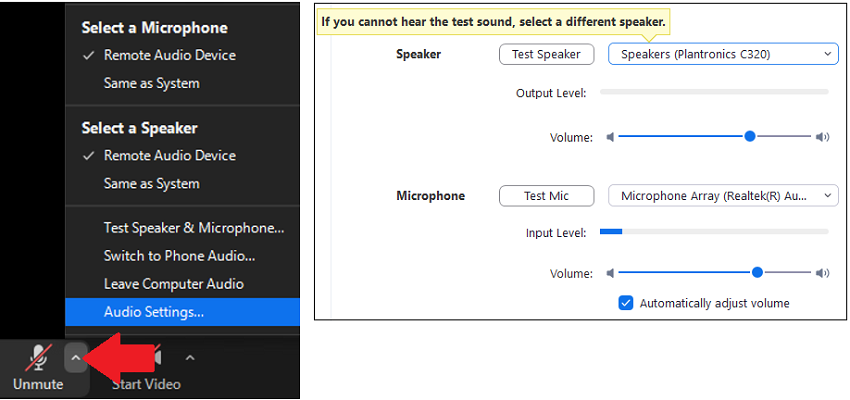850x400 pixels.
Task: Click the Start Video camera icon
Action: click(x=157, y=357)
